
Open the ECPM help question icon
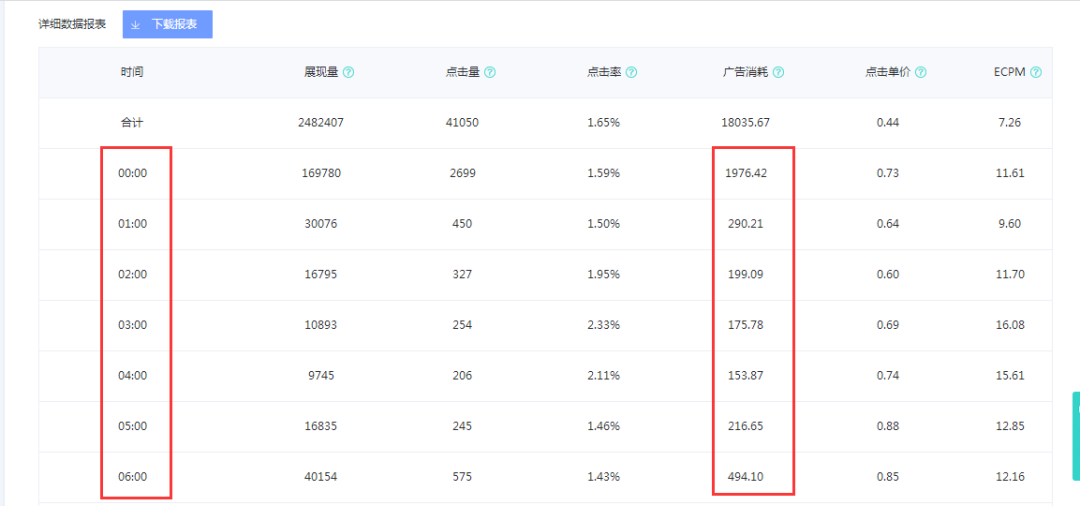1036,73
